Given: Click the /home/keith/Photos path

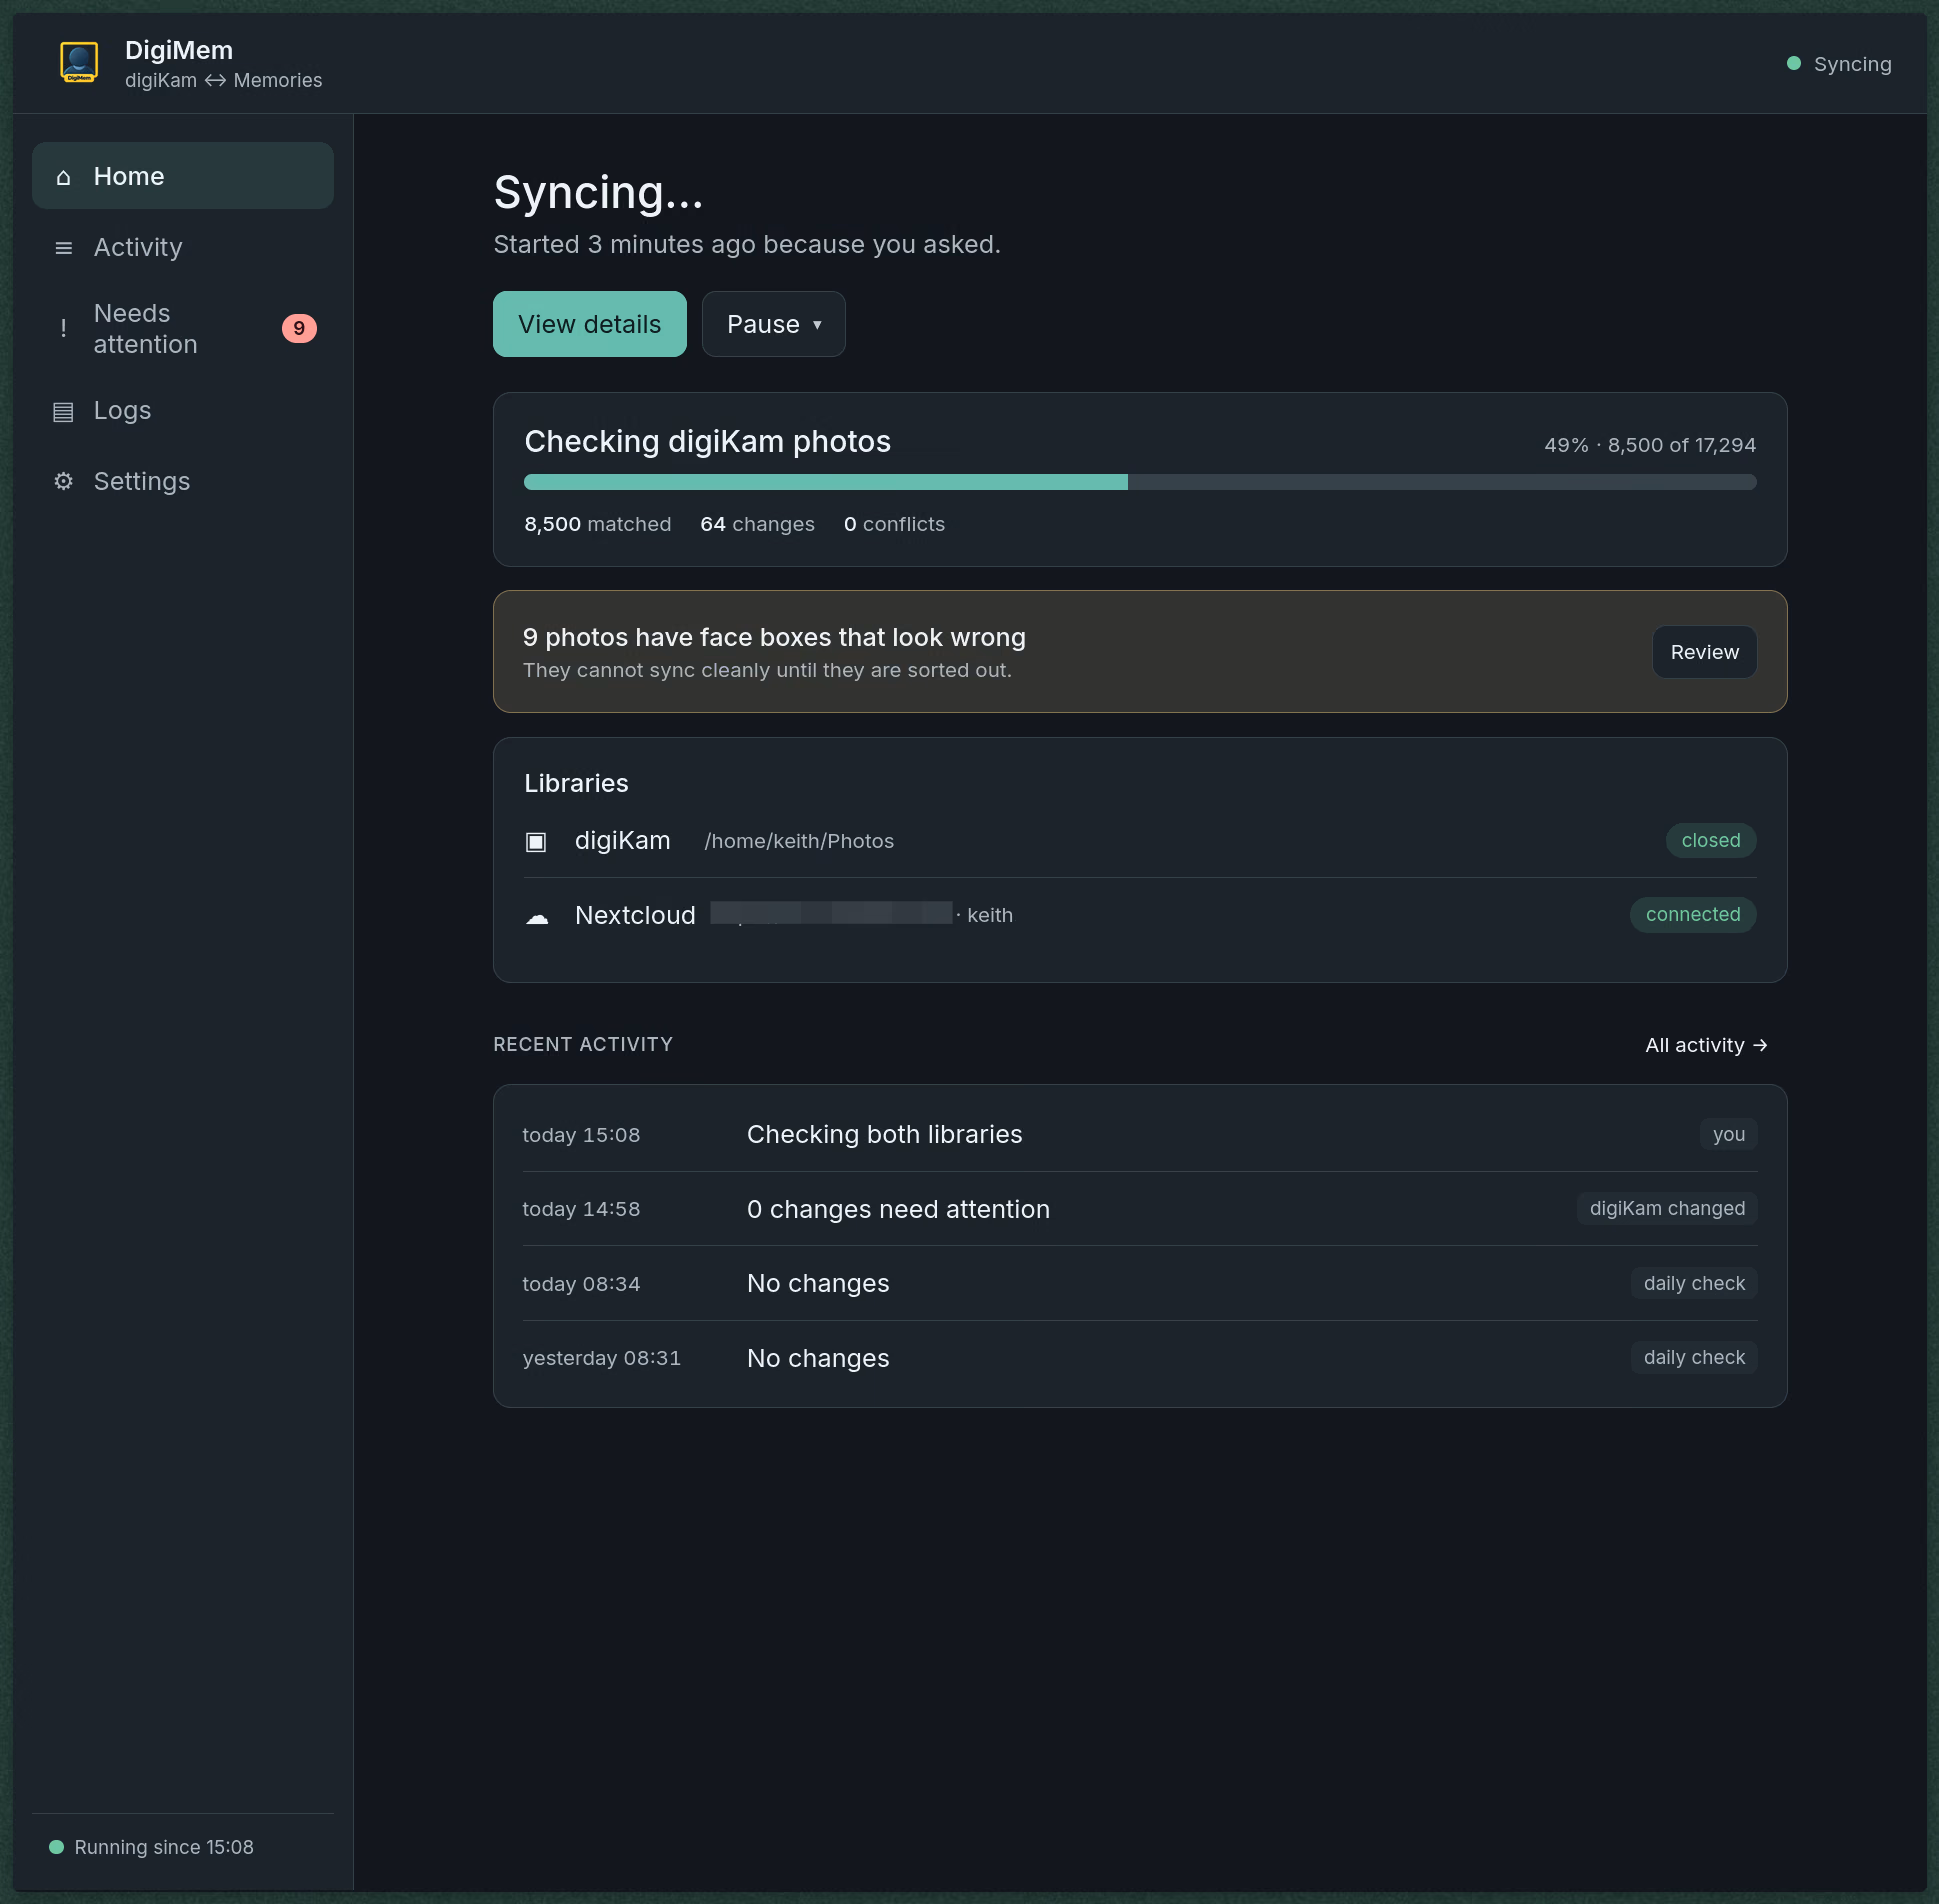Looking at the screenshot, I should [x=799, y=842].
